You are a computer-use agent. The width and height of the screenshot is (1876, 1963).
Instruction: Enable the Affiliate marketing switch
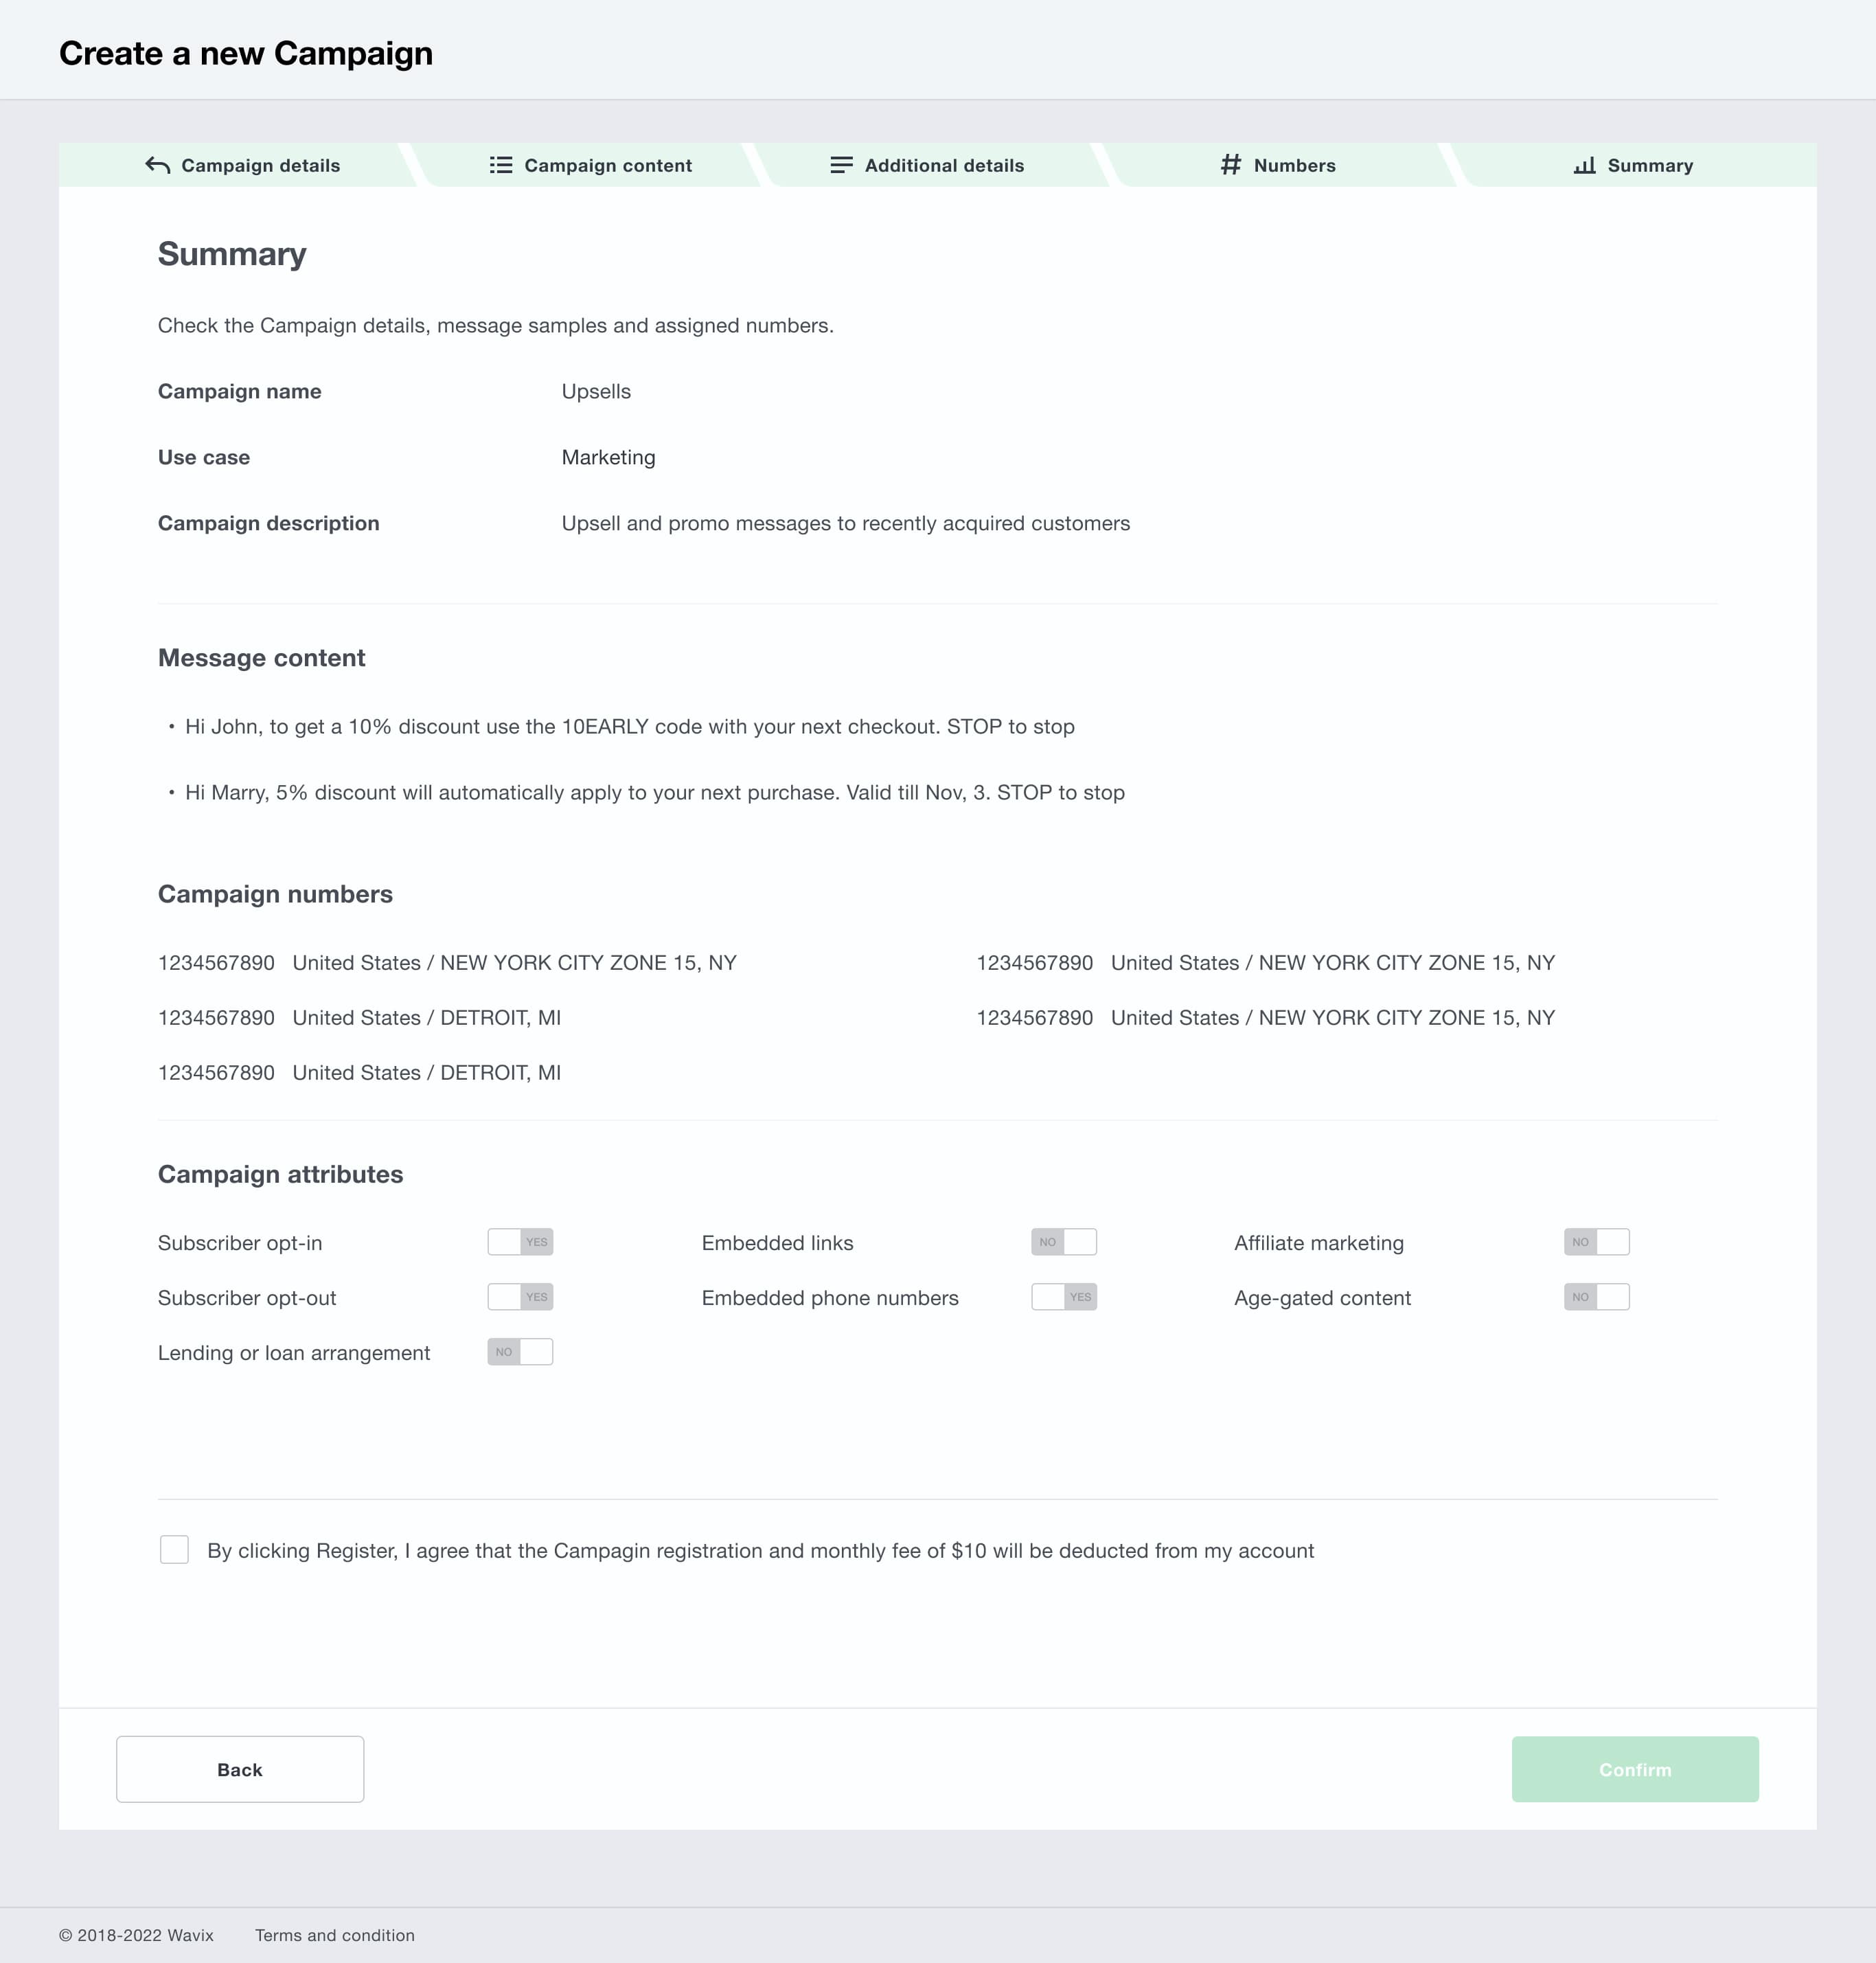1596,1242
